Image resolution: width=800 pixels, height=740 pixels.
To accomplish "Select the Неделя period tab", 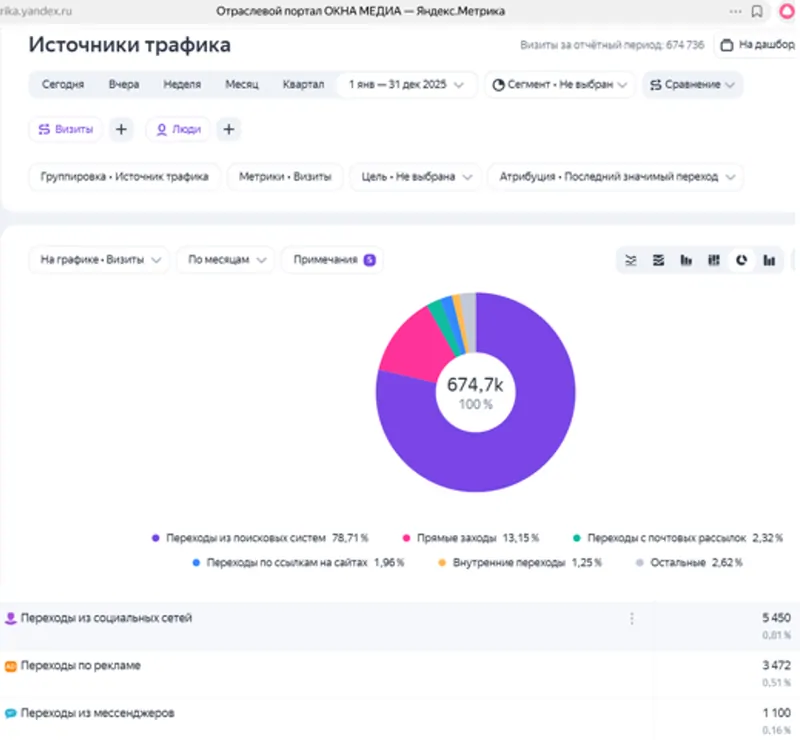I will click(182, 85).
